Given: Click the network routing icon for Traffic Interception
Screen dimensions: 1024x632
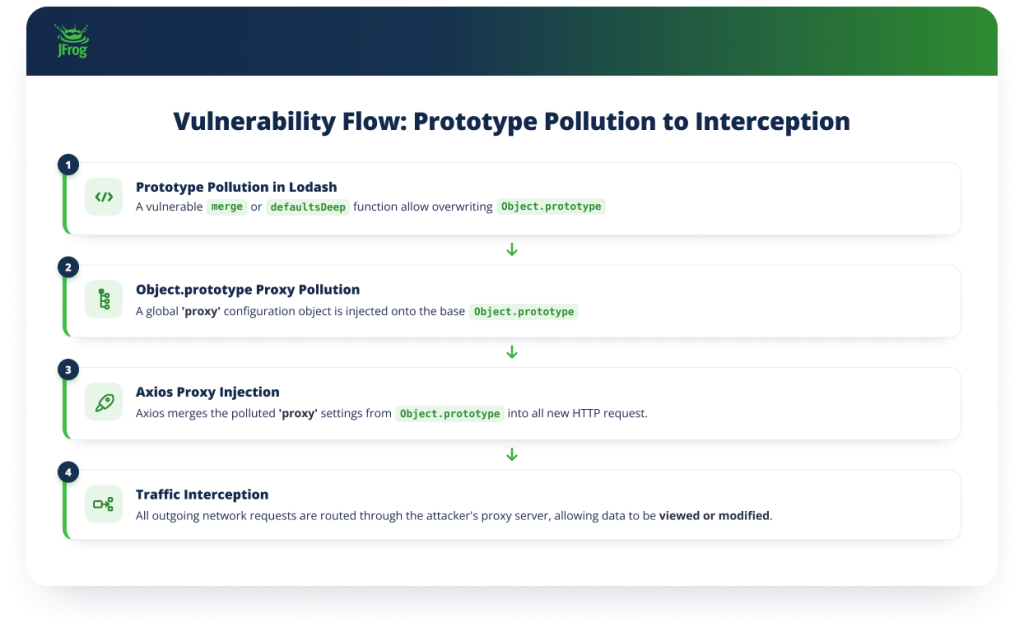Looking at the screenshot, I should 104,504.
